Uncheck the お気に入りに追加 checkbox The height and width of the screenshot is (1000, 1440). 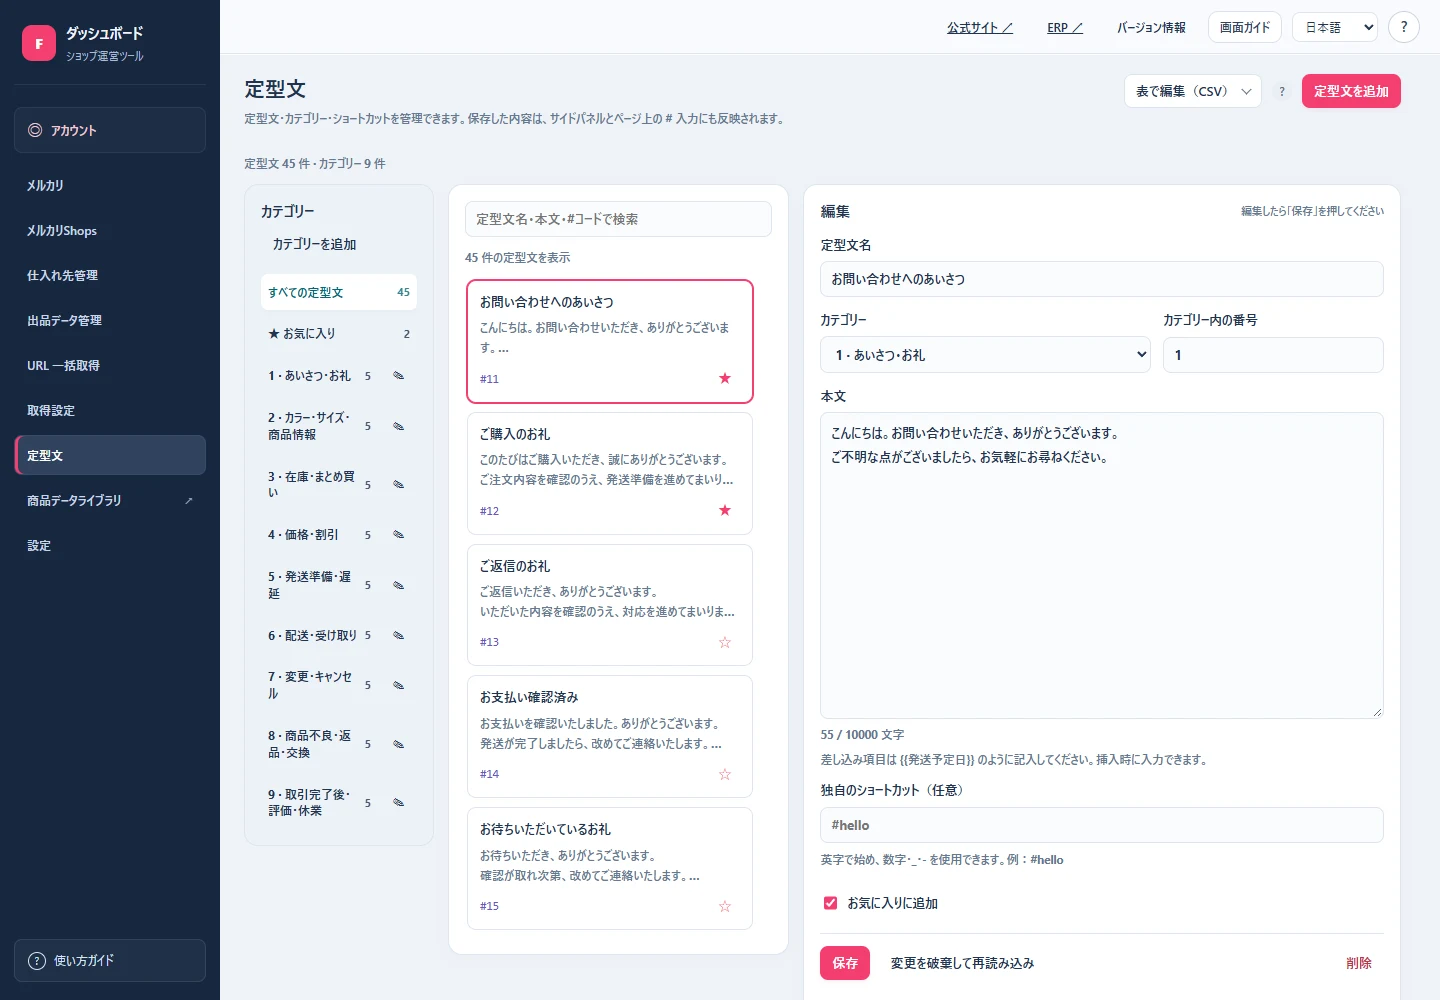[830, 903]
